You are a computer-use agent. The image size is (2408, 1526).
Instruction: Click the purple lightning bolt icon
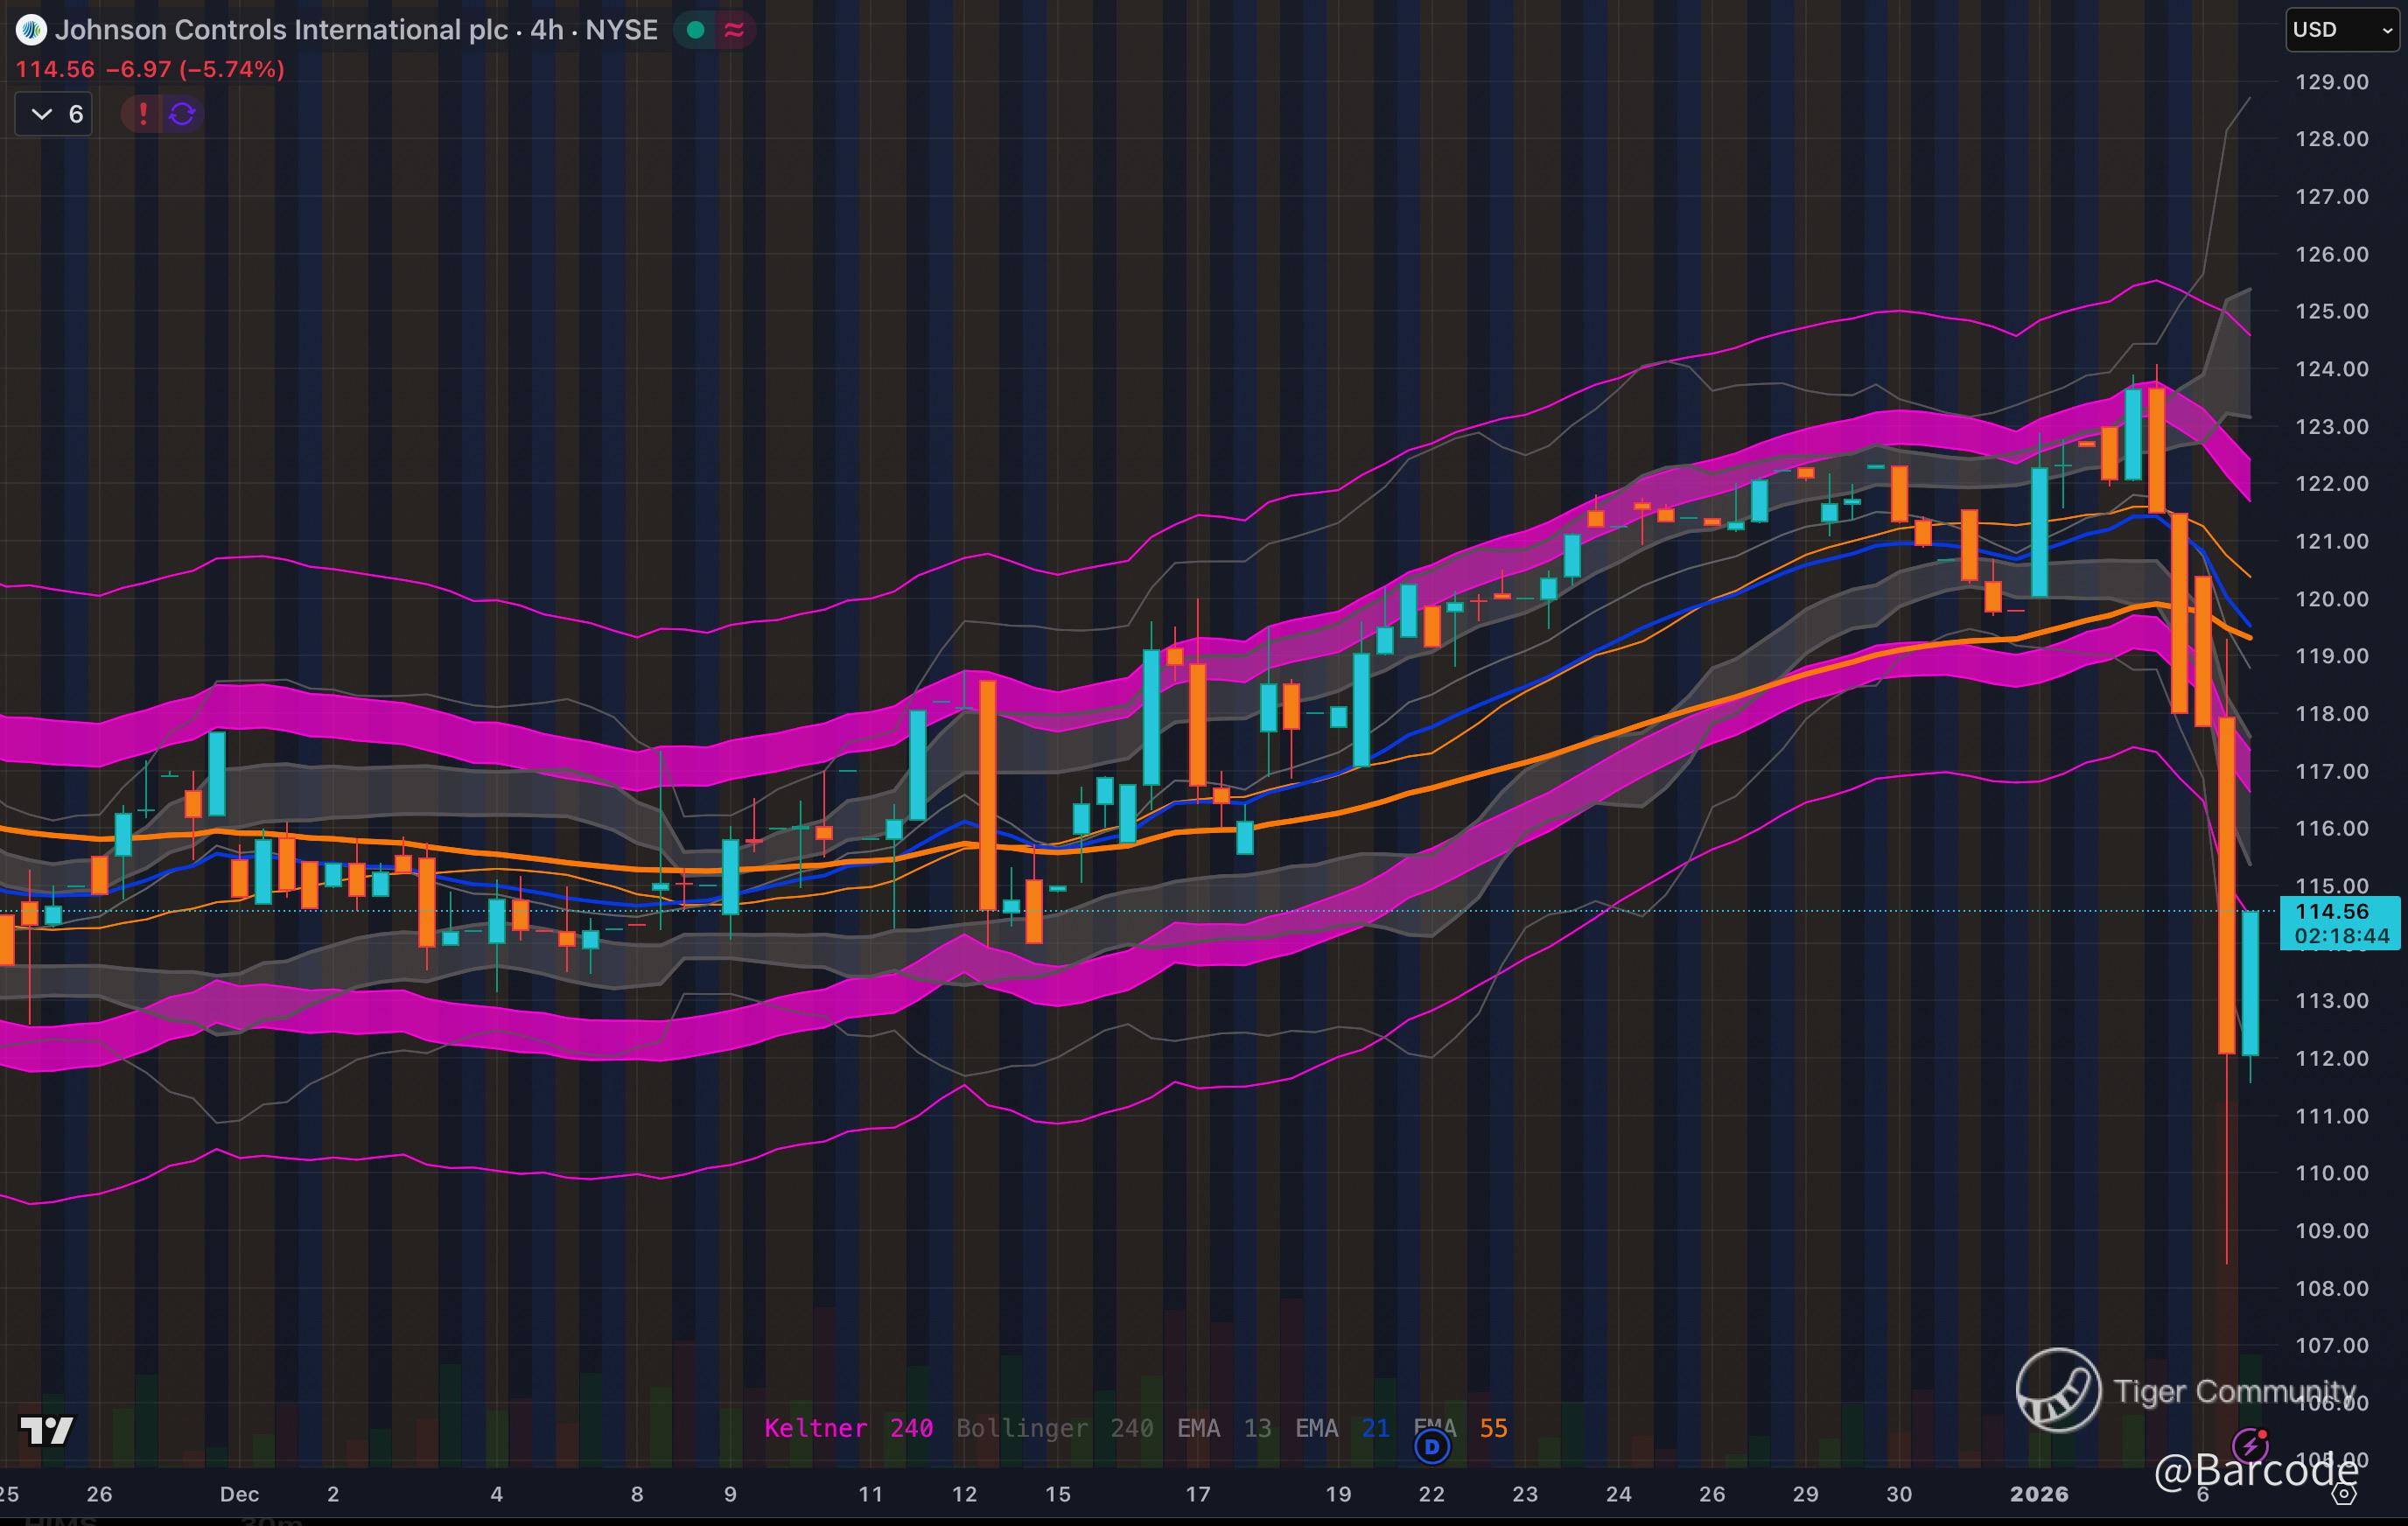click(2250, 1445)
